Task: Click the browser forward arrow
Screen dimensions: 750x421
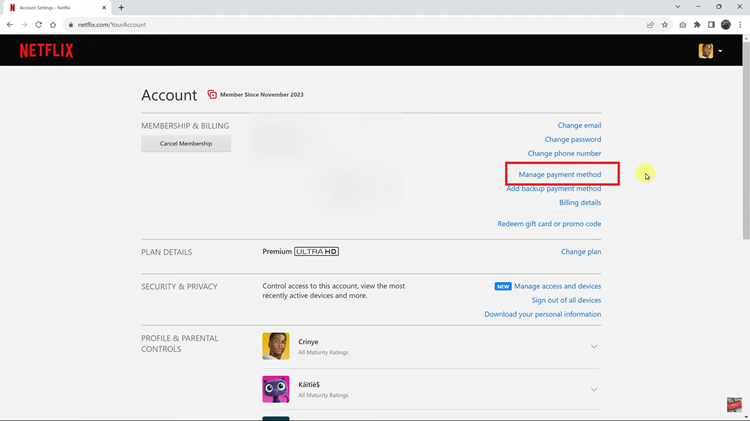Action: 24,24
